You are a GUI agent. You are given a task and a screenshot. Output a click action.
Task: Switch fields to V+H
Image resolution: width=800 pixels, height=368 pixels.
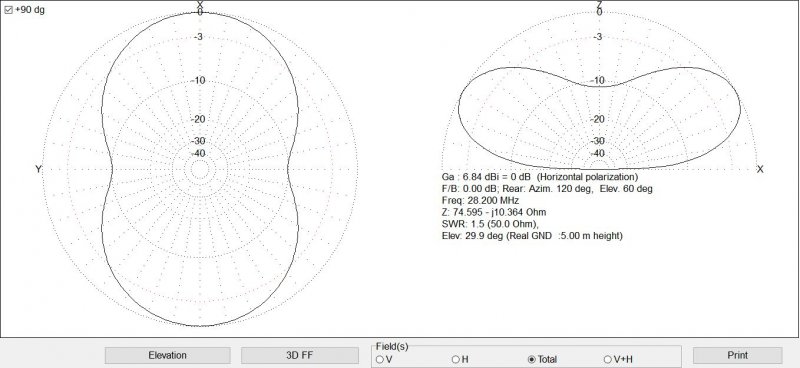tap(607, 359)
